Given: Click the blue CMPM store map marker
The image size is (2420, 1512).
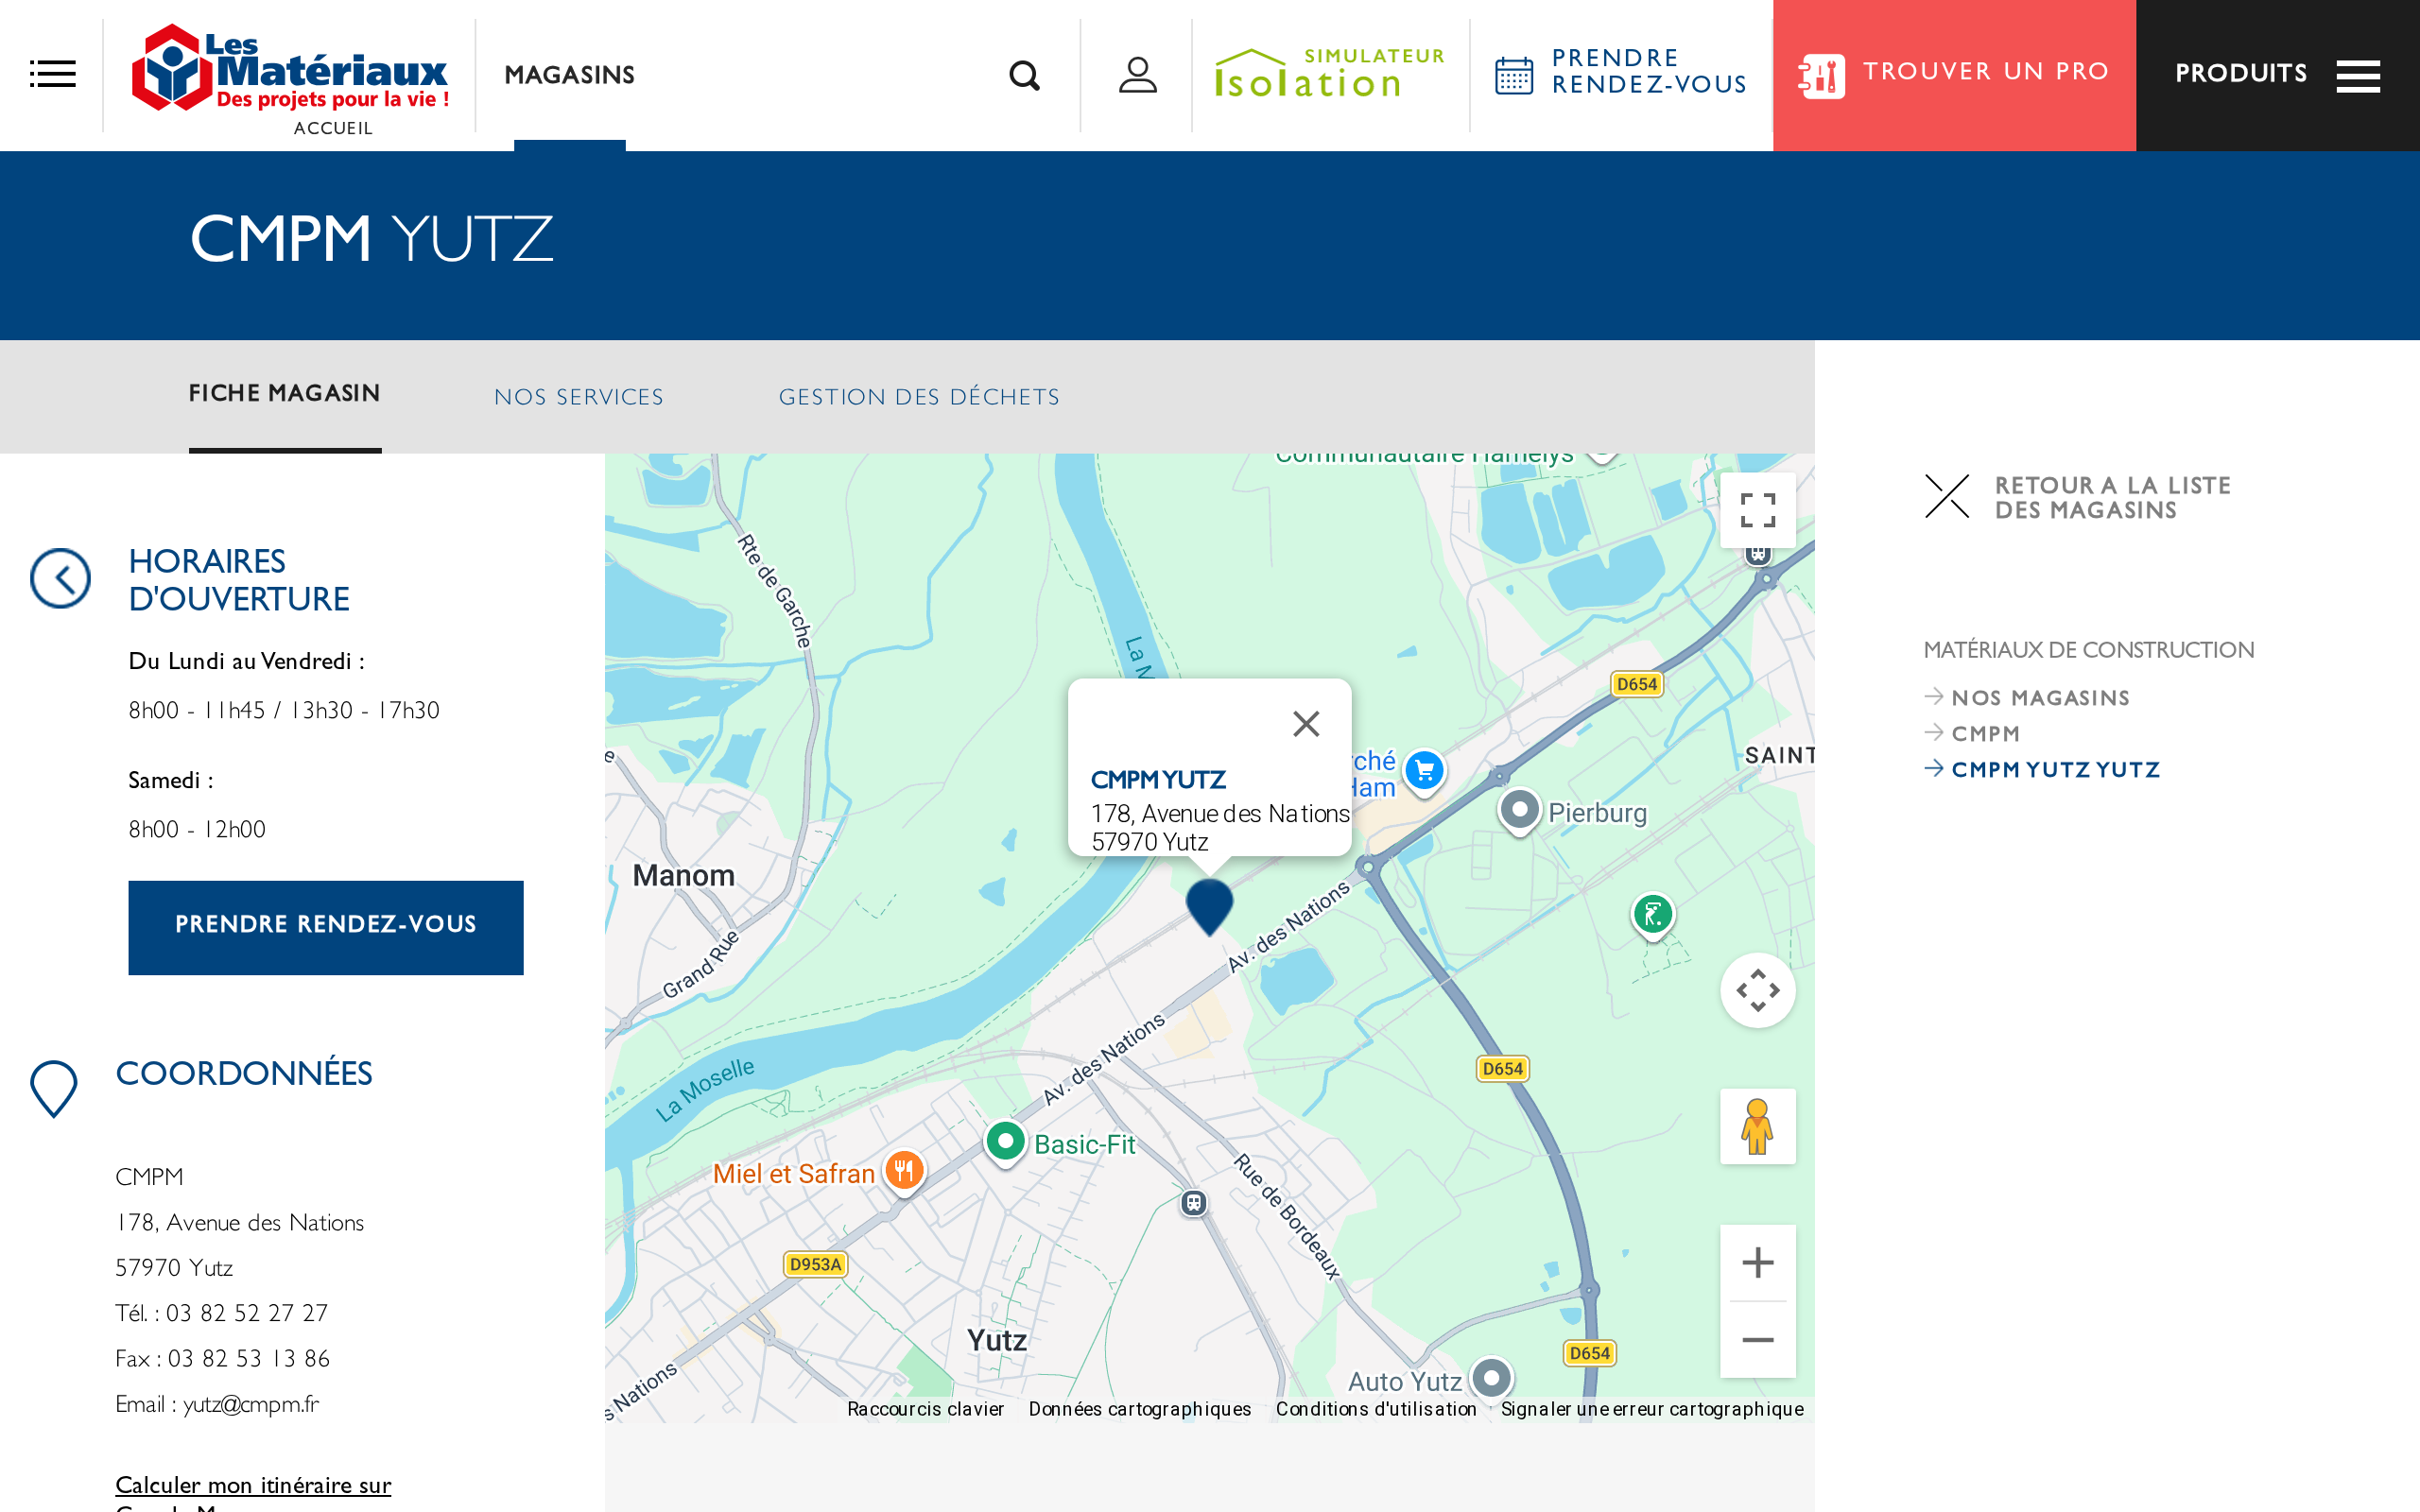Looking at the screenshot, I should pos(1209,906).
